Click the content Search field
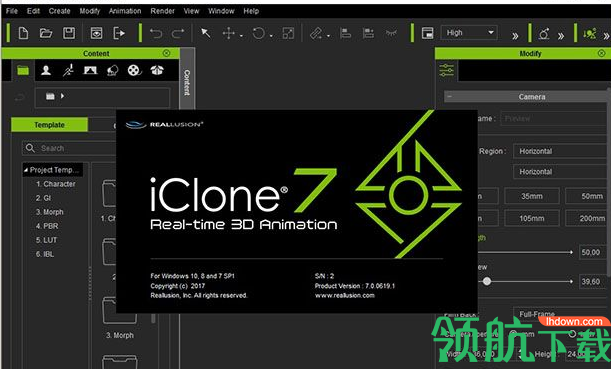The height and width of the screenshot is (369, 611). click(x=70, y=148)
